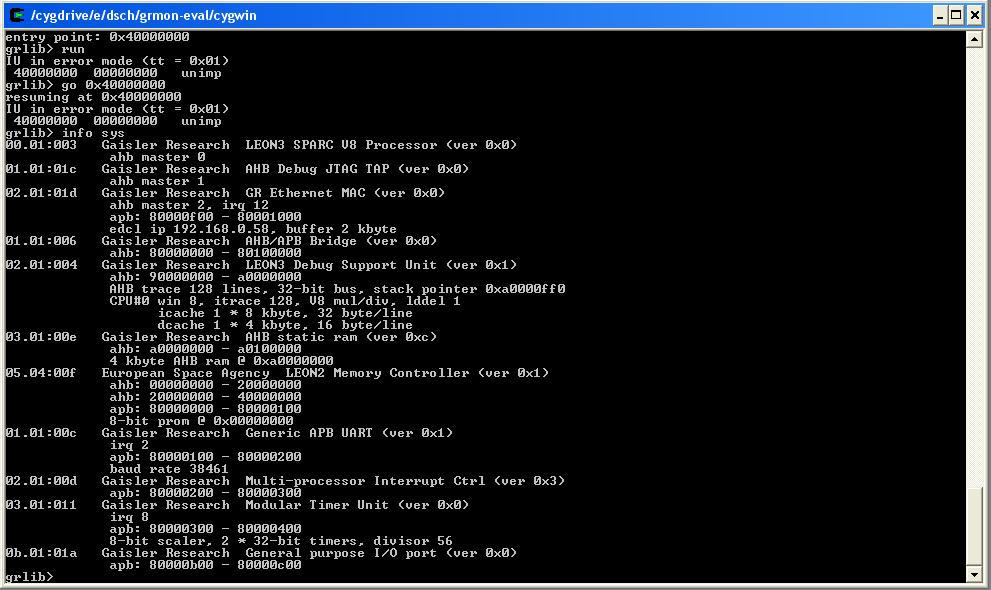Click device ID '02.01:00d'
Viewport: 991px width, 590px height.
click(41, 481)
